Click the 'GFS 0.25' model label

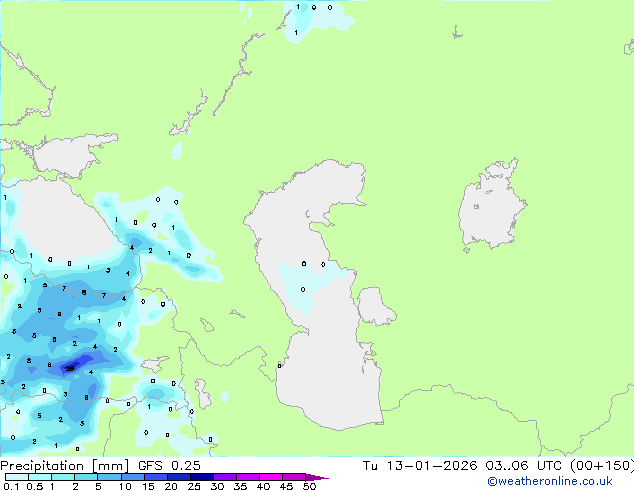(x=169, y=466)
